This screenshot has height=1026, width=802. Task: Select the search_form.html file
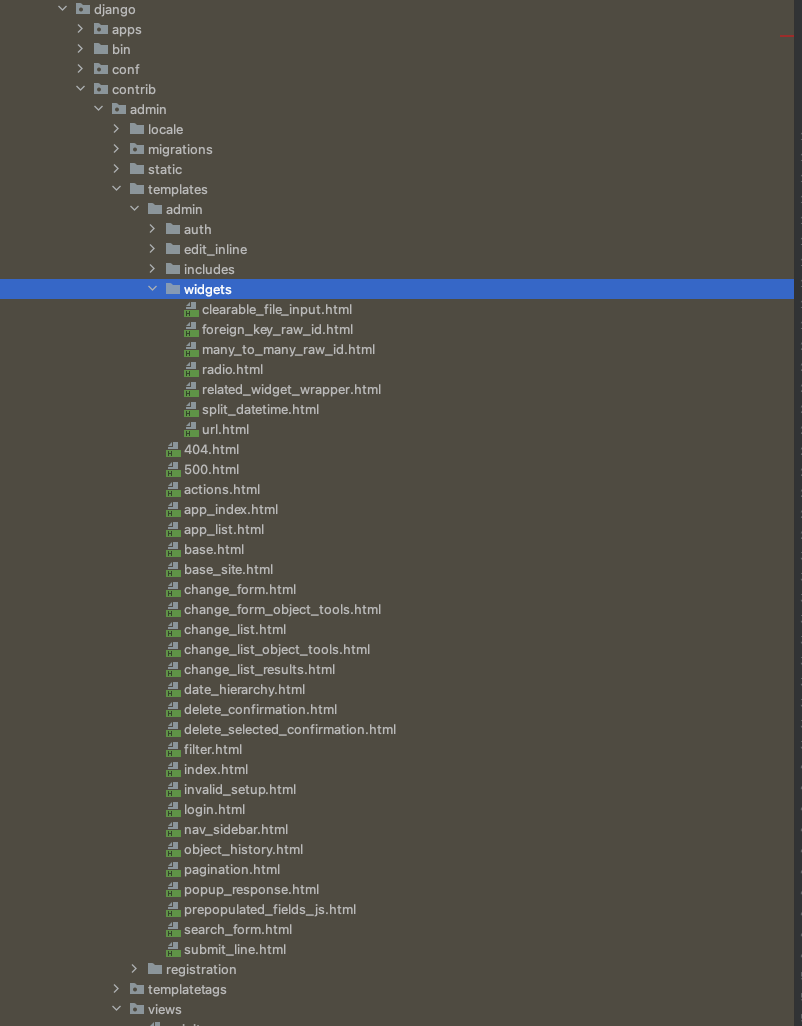(238, 929)
